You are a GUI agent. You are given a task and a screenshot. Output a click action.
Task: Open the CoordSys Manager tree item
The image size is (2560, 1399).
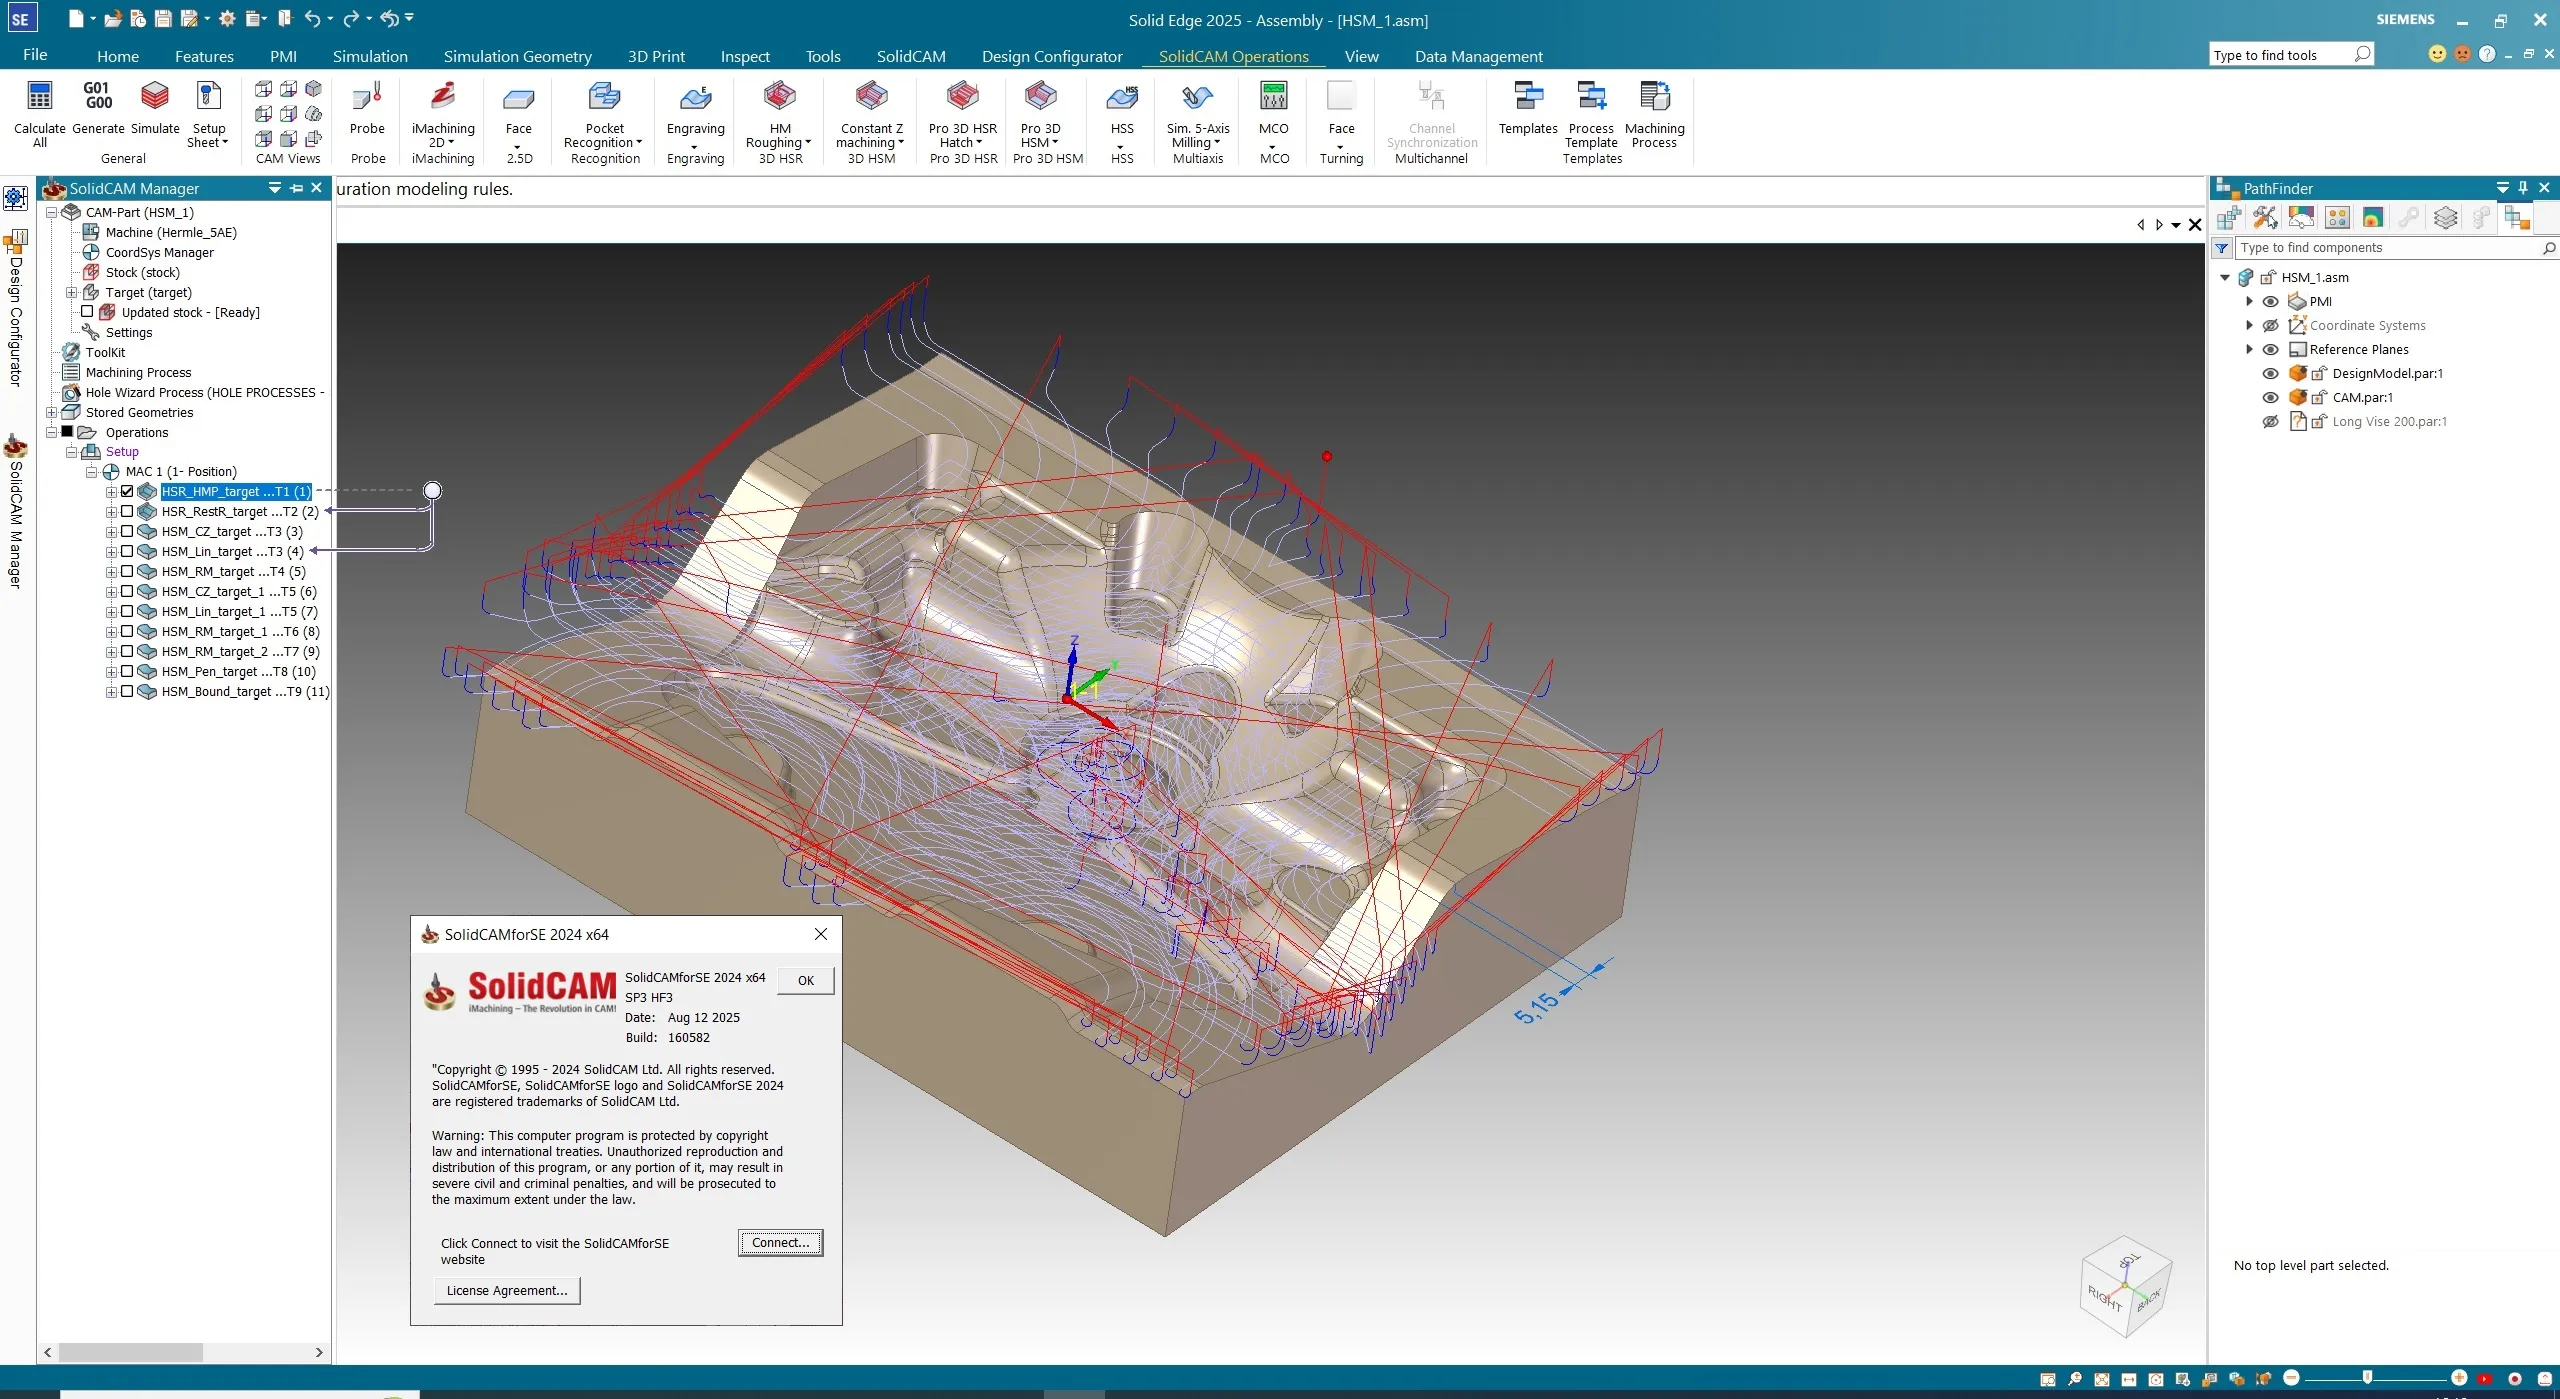click(159, 252)
